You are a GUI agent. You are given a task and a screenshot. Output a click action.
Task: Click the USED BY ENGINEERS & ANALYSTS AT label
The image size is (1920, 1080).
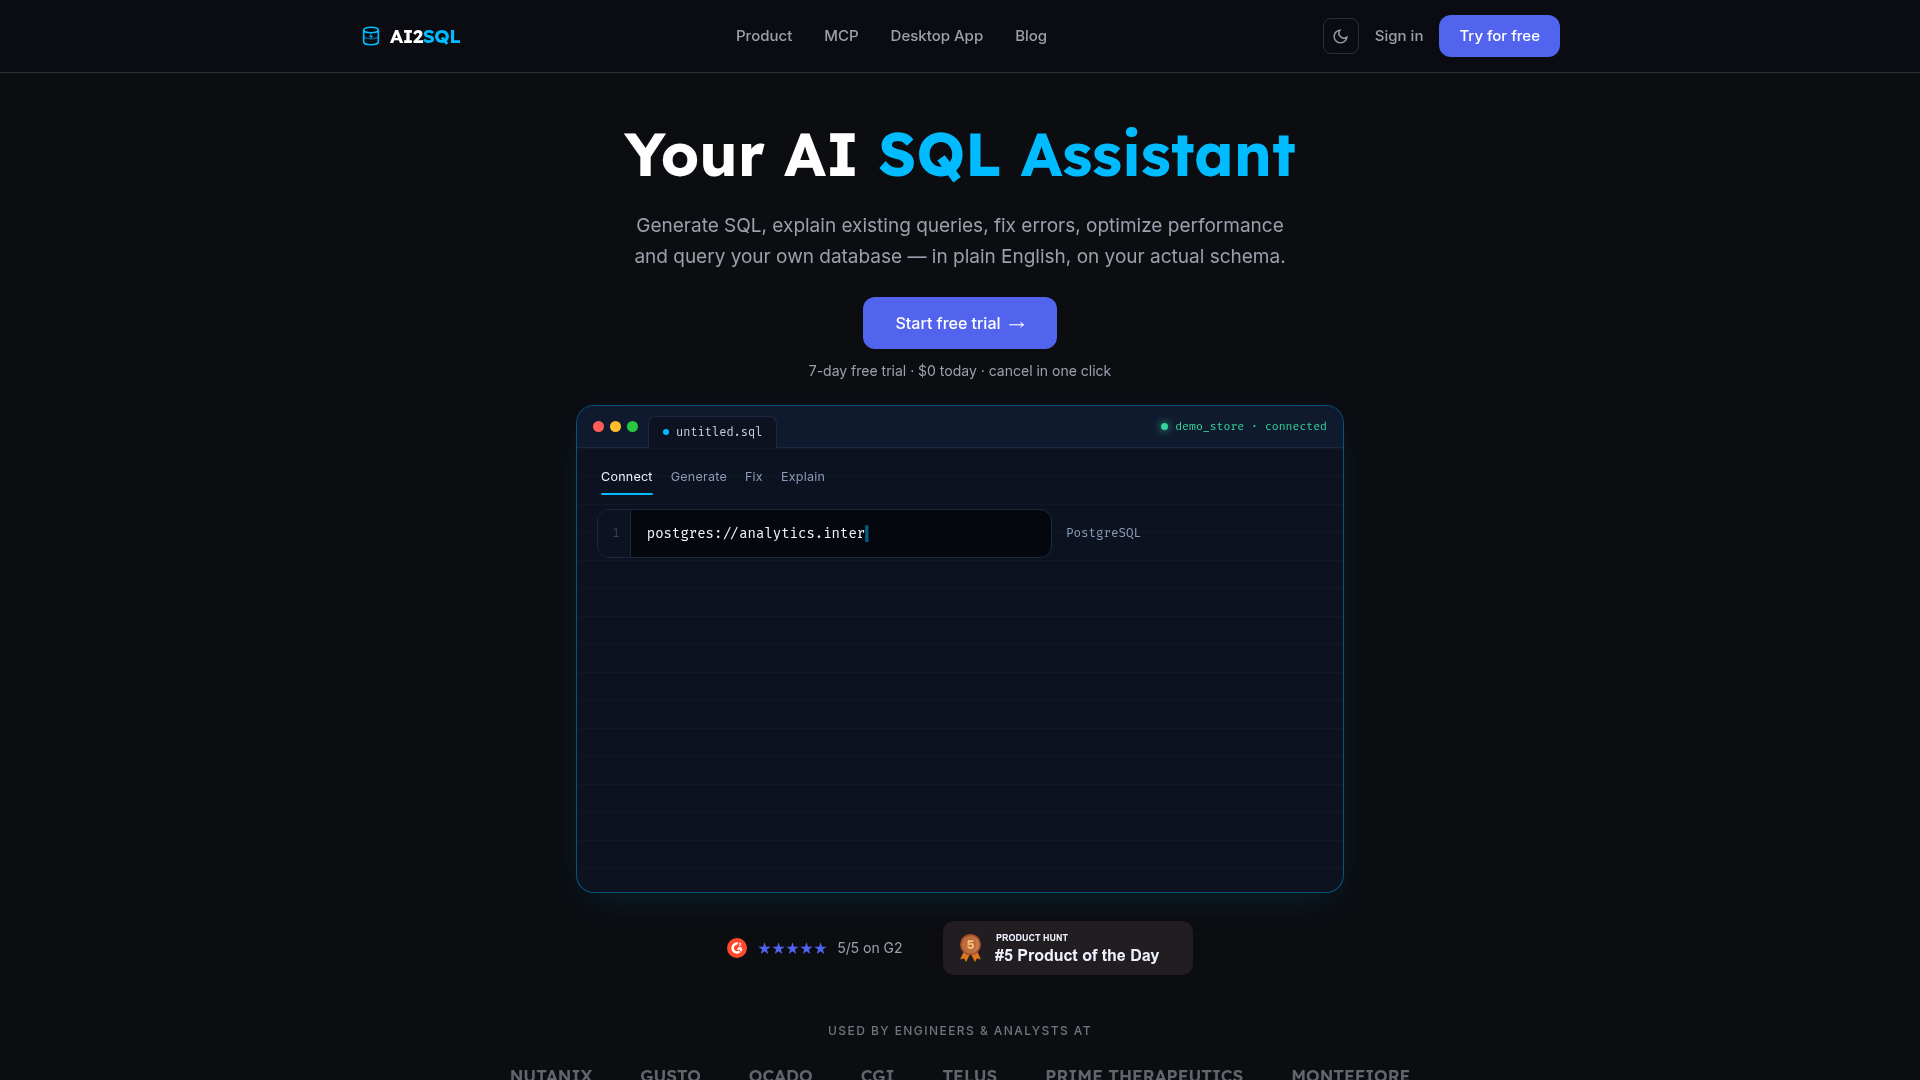pyautogui.click(x=960, y=1031)
